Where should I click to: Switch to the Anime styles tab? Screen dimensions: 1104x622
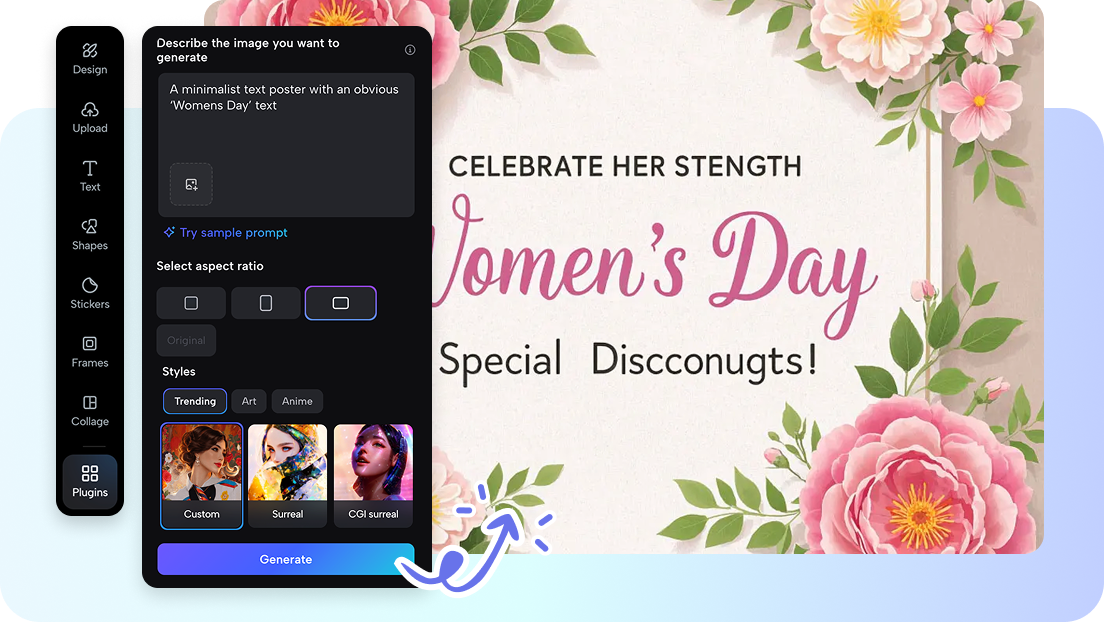[297, 401]
